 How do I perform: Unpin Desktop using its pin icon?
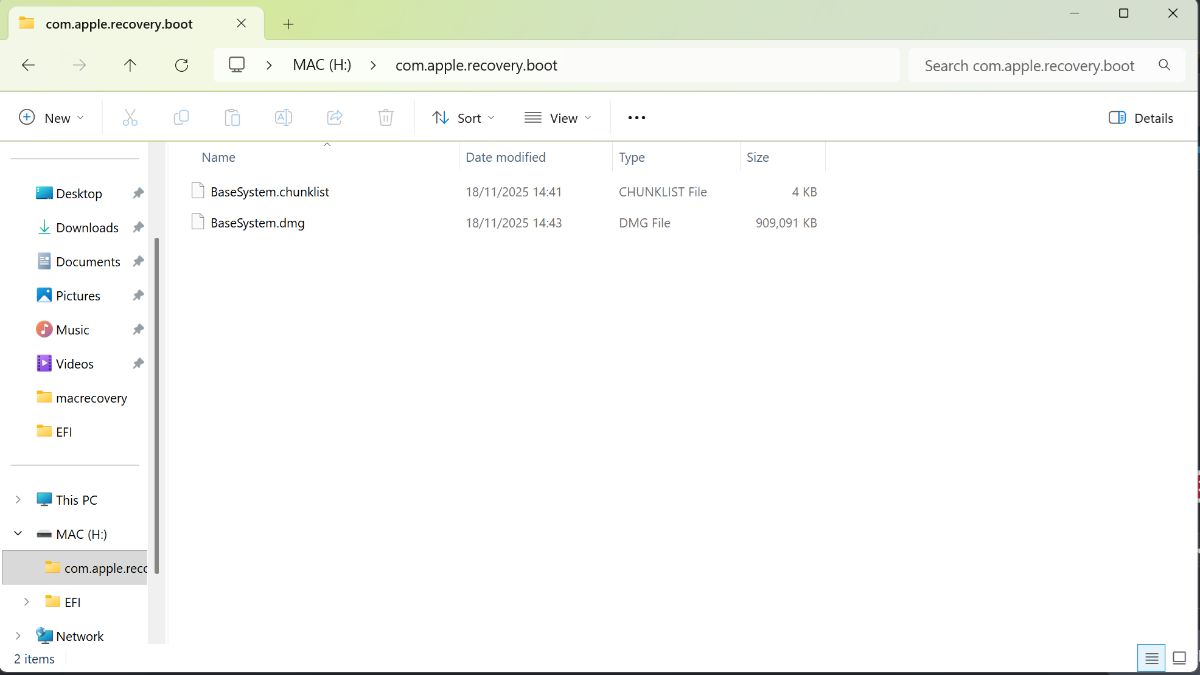coord(138,193)
